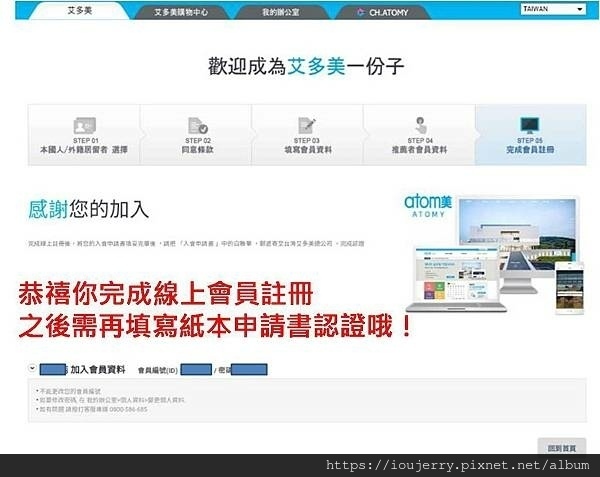The image size is (600, 477).
Task: Open the 艾多美 tab
Action: point(80,10)
